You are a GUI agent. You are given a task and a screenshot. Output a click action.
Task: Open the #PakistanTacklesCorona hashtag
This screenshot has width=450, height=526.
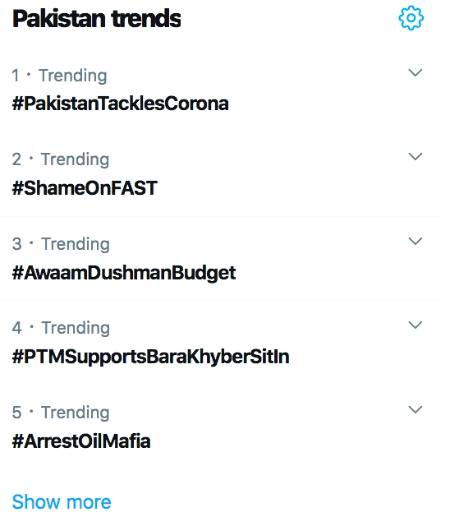coord(120,103)
